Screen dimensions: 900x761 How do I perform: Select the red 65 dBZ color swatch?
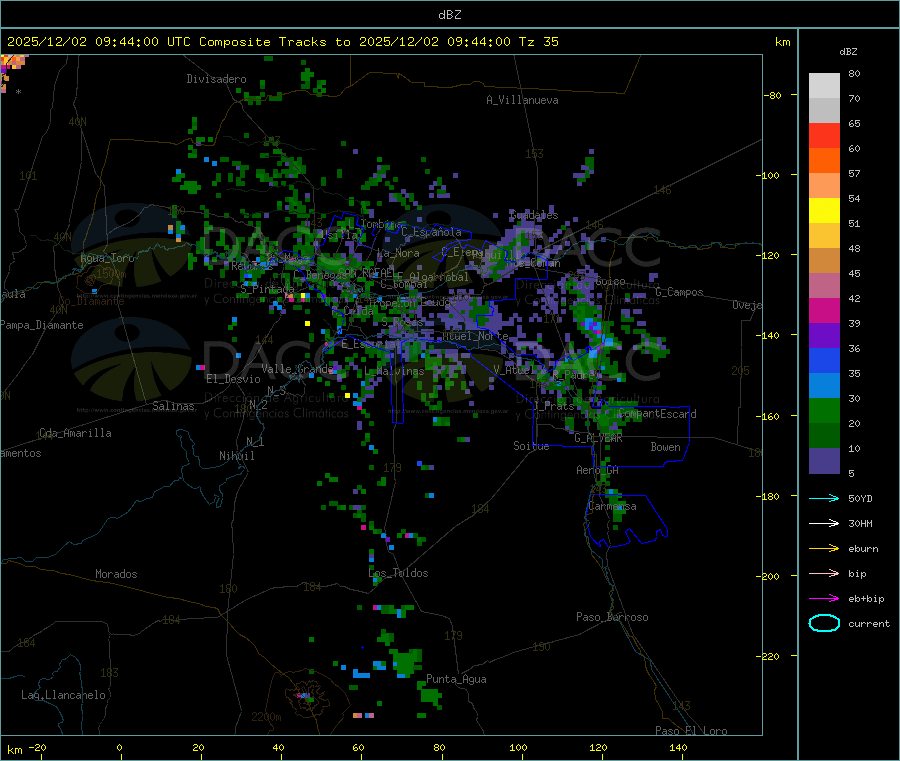pos(824,135)
